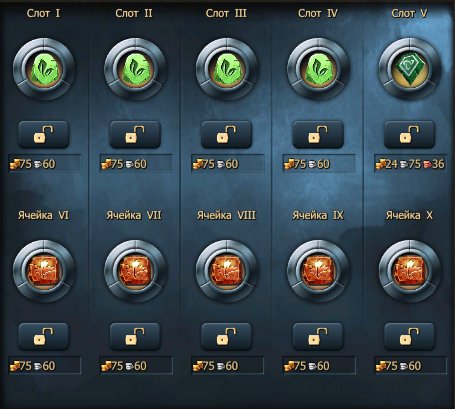Select the green leaf gem in Слот II
The height and width of the screenshot is (409, 455).
(x=135, y=69)
